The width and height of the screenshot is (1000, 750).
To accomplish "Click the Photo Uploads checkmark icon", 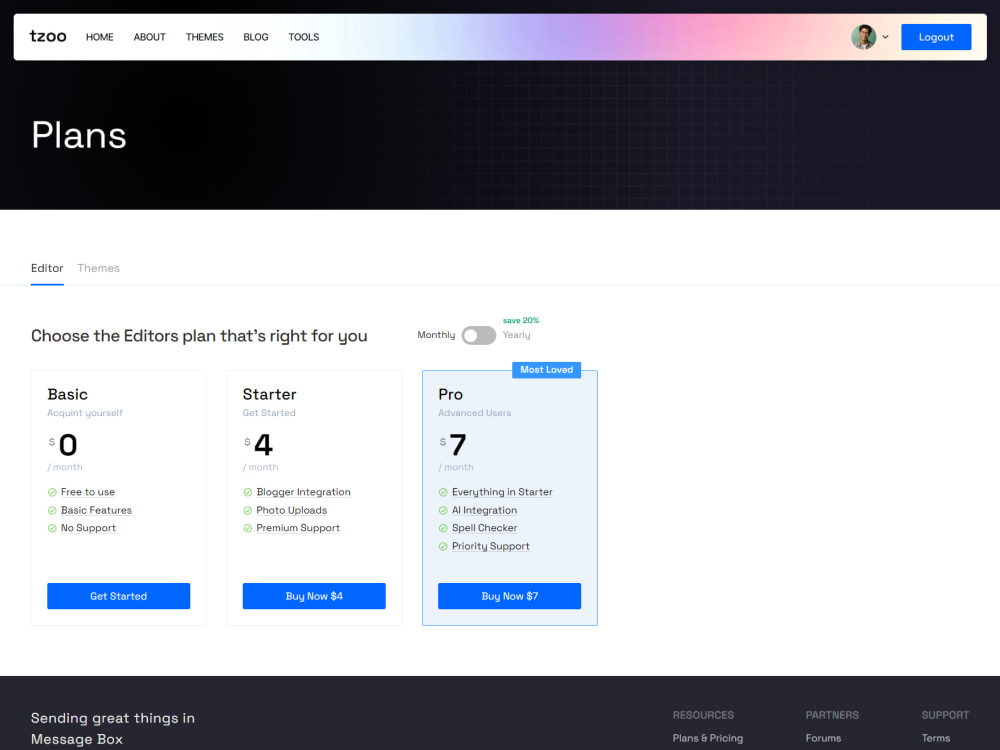I will click(x=247, y=510).
